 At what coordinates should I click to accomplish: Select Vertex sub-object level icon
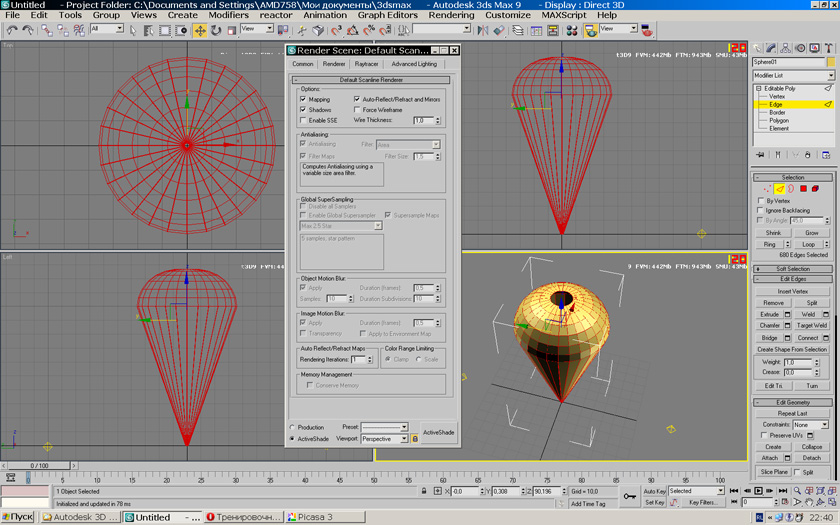[767, 188]
